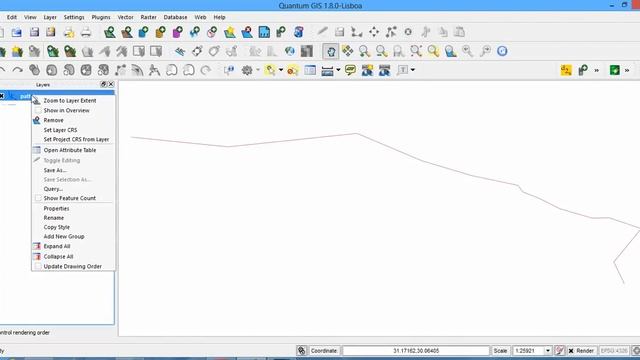Click the Coordinate input field in status bar

[416, 351]
